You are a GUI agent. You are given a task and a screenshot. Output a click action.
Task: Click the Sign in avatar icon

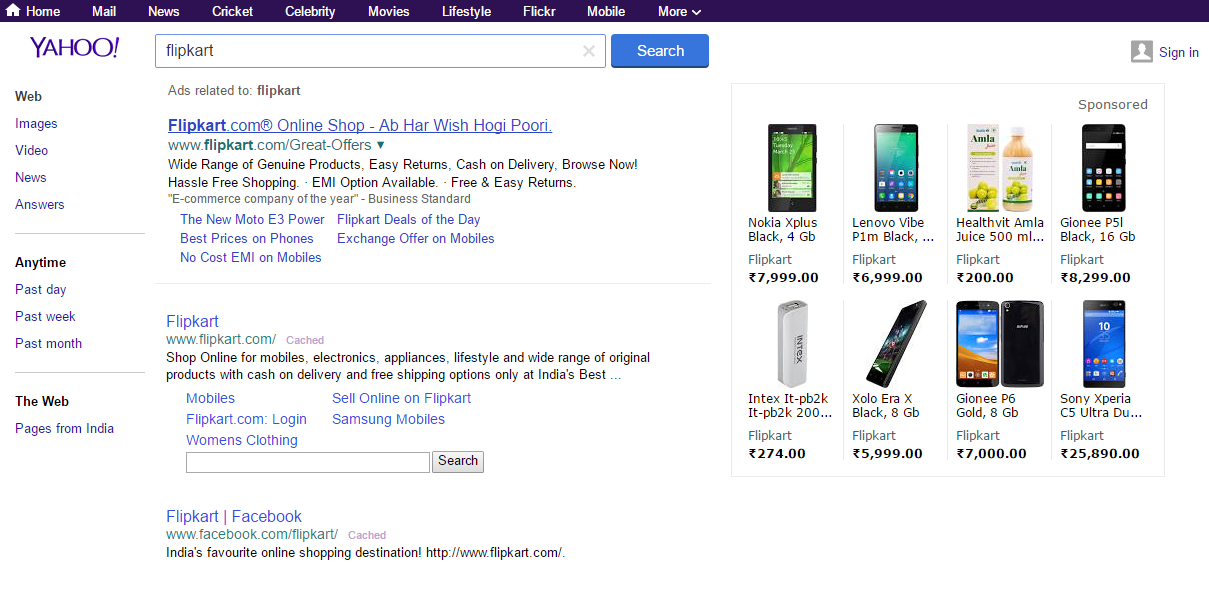pos(1141,51)
